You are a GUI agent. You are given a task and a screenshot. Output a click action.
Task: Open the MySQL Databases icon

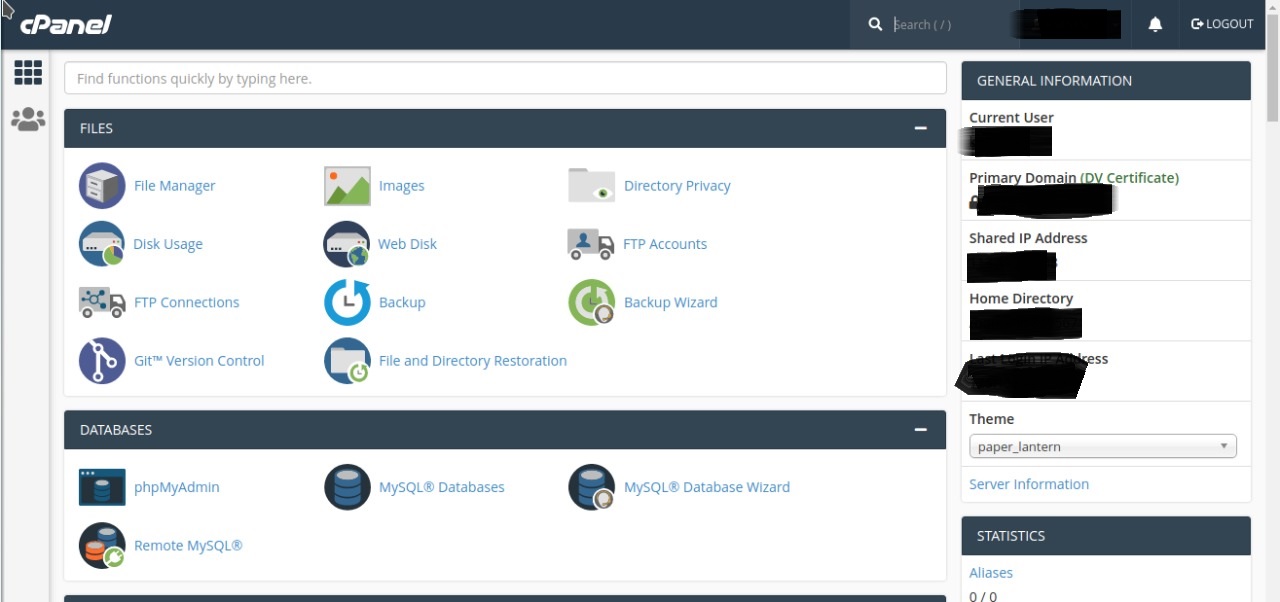pos(347,487)
